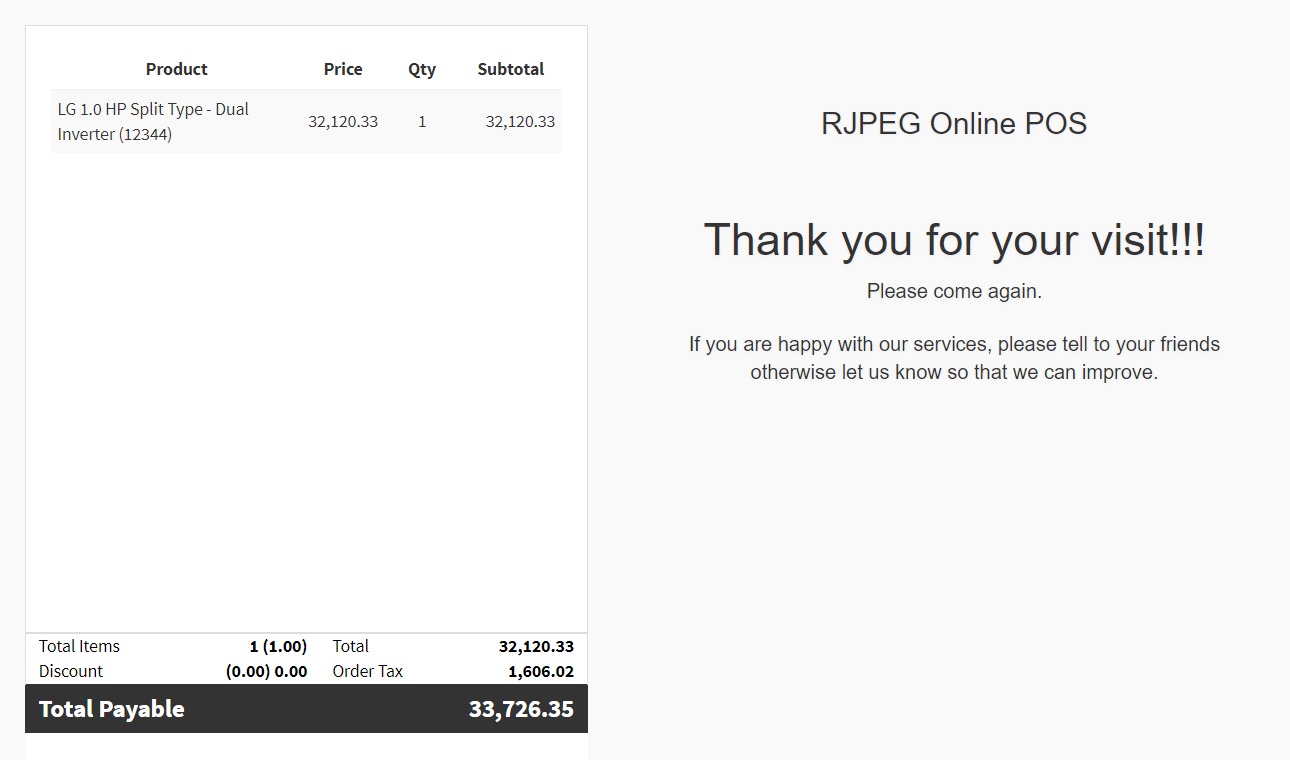Select the 1 (1.00) total items value
The width and height of the screenshot is (1290, 760).
tap(278, 647)
